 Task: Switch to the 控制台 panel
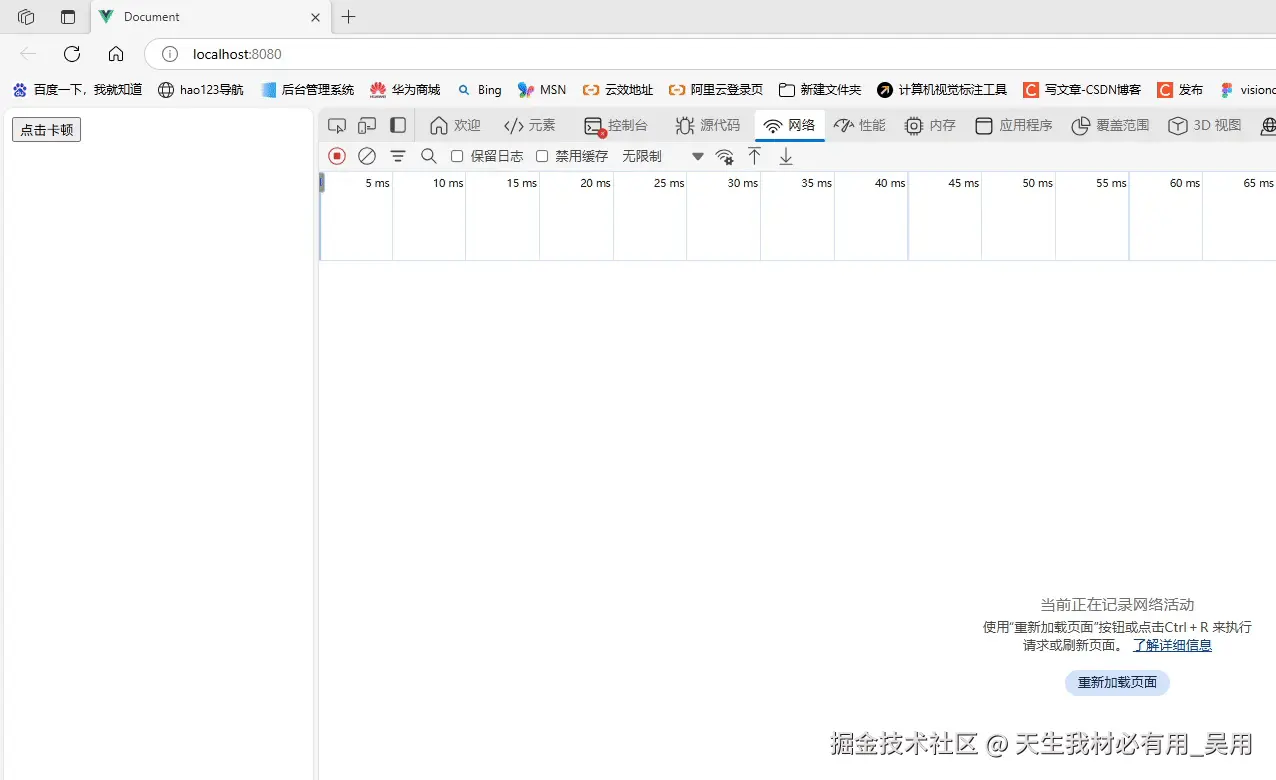coord(617,125)
